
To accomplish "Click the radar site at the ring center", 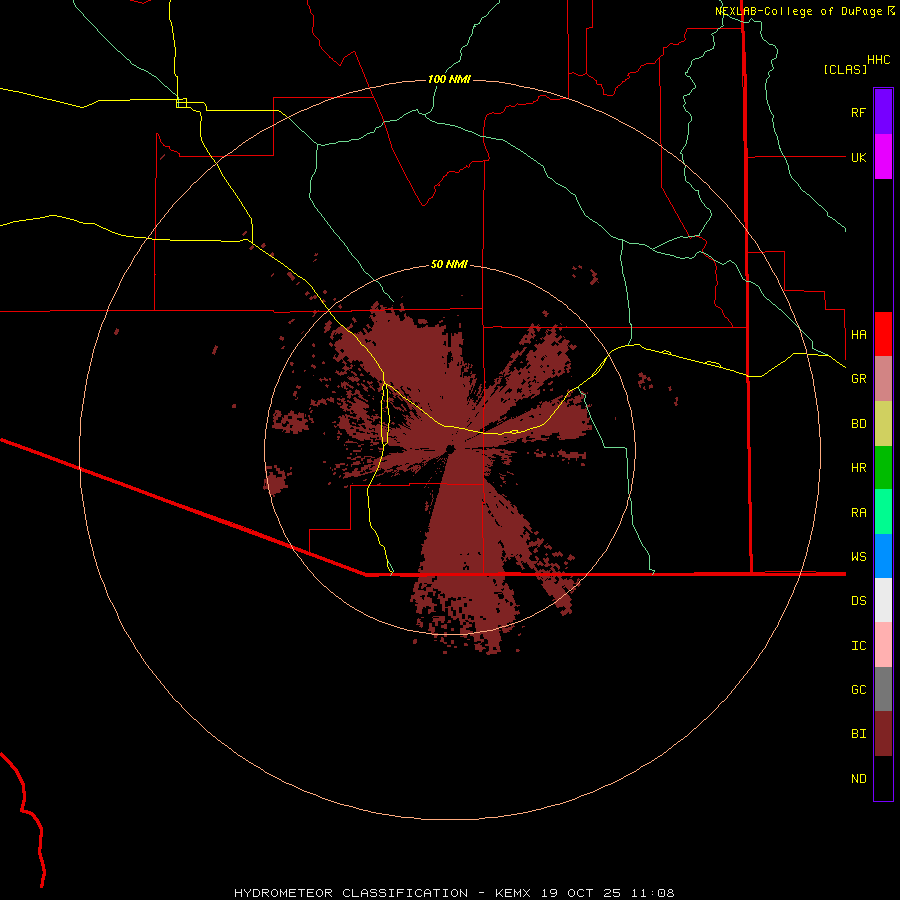I will point(450,449).
